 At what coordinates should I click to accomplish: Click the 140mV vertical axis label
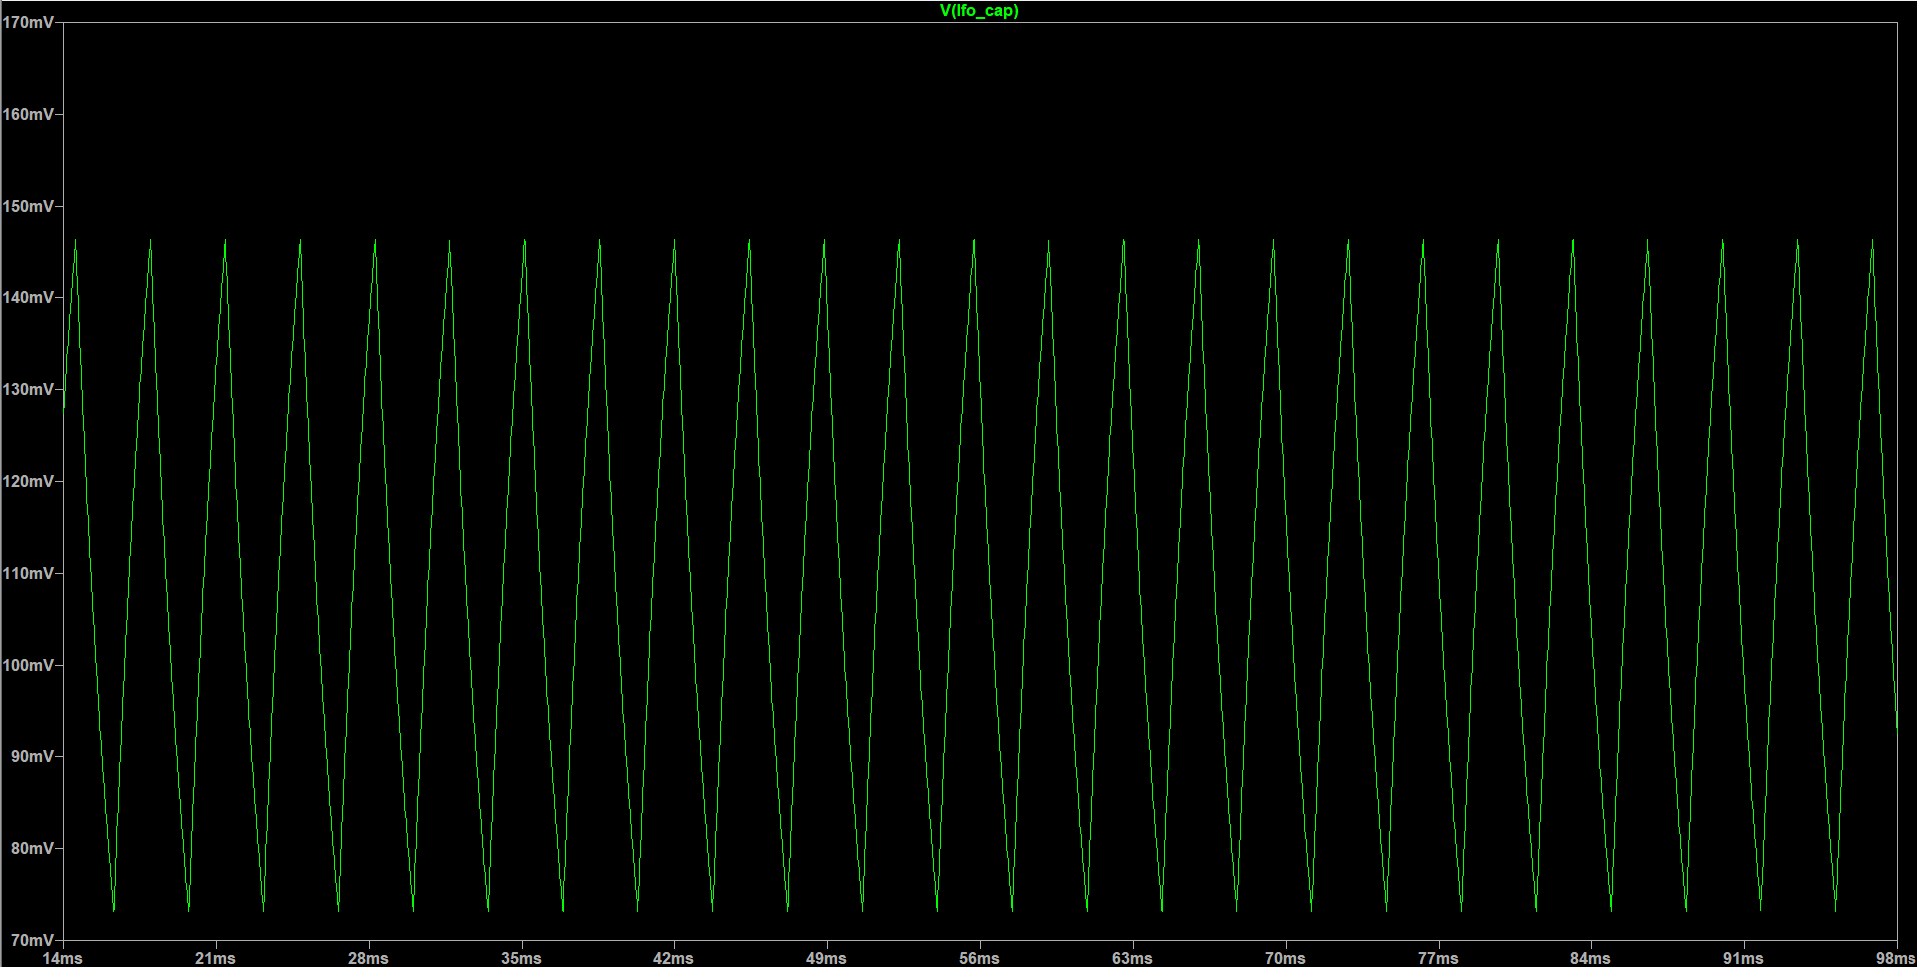tap(28, 297)
